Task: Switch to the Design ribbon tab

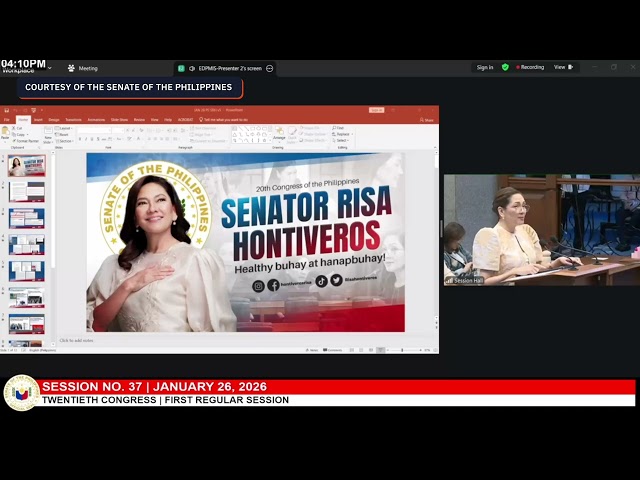Action: [54, 120]
